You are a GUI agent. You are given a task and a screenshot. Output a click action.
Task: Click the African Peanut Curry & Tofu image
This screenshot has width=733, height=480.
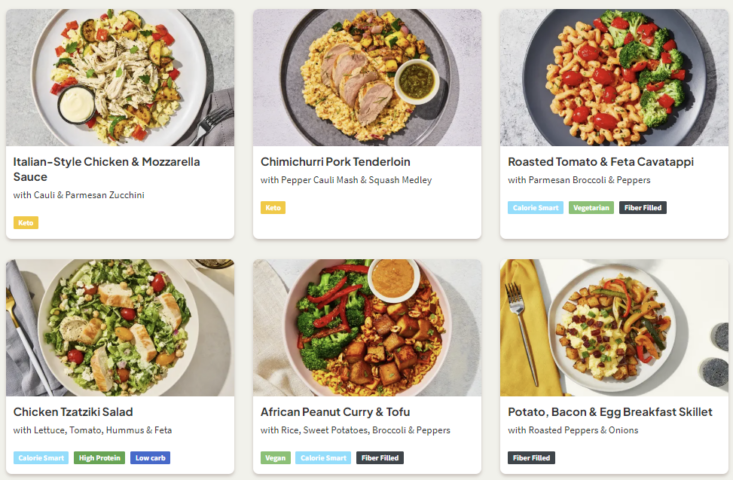367,328
